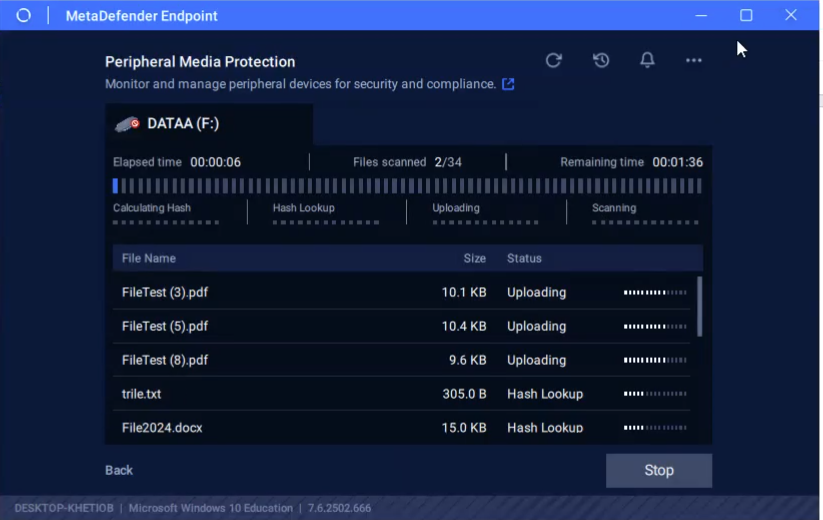Click Uploading status of FileTest (5).pdf

(536, 326)
